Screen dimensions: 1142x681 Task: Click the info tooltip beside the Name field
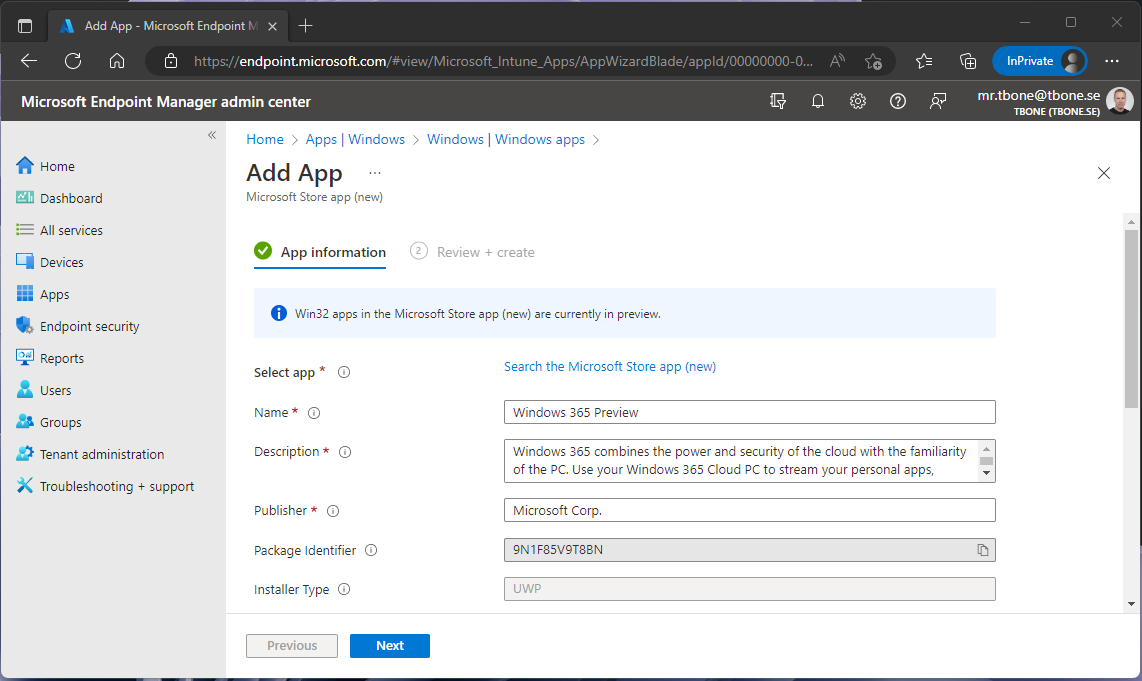pos(314,412)
